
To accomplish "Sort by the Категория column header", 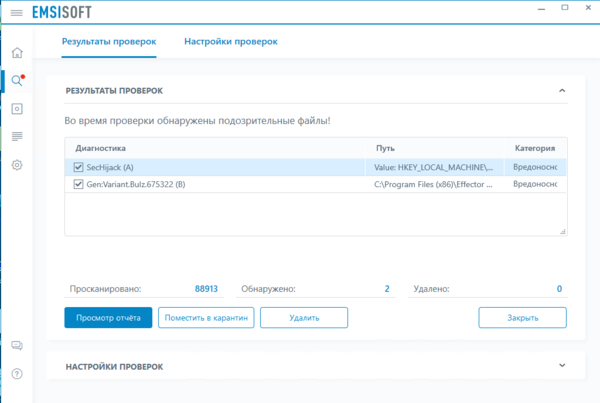I will (535, 148).
